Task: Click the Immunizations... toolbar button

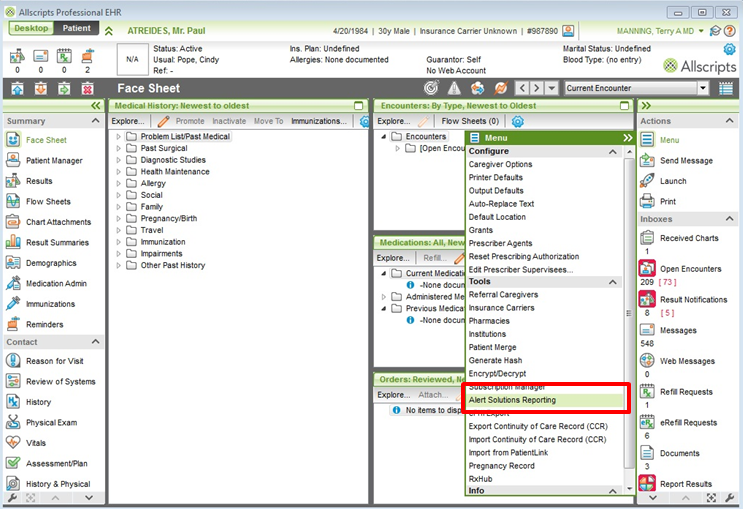Action: (x=319, y=121)
